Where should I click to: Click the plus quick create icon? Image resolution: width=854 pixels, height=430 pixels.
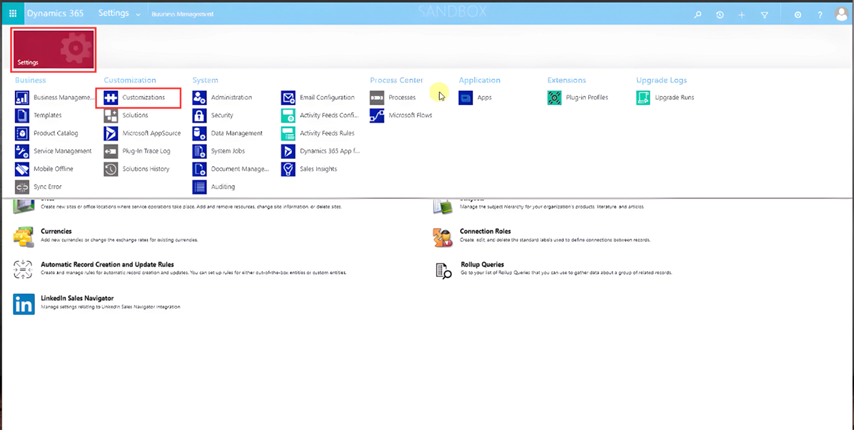point(742,15)
